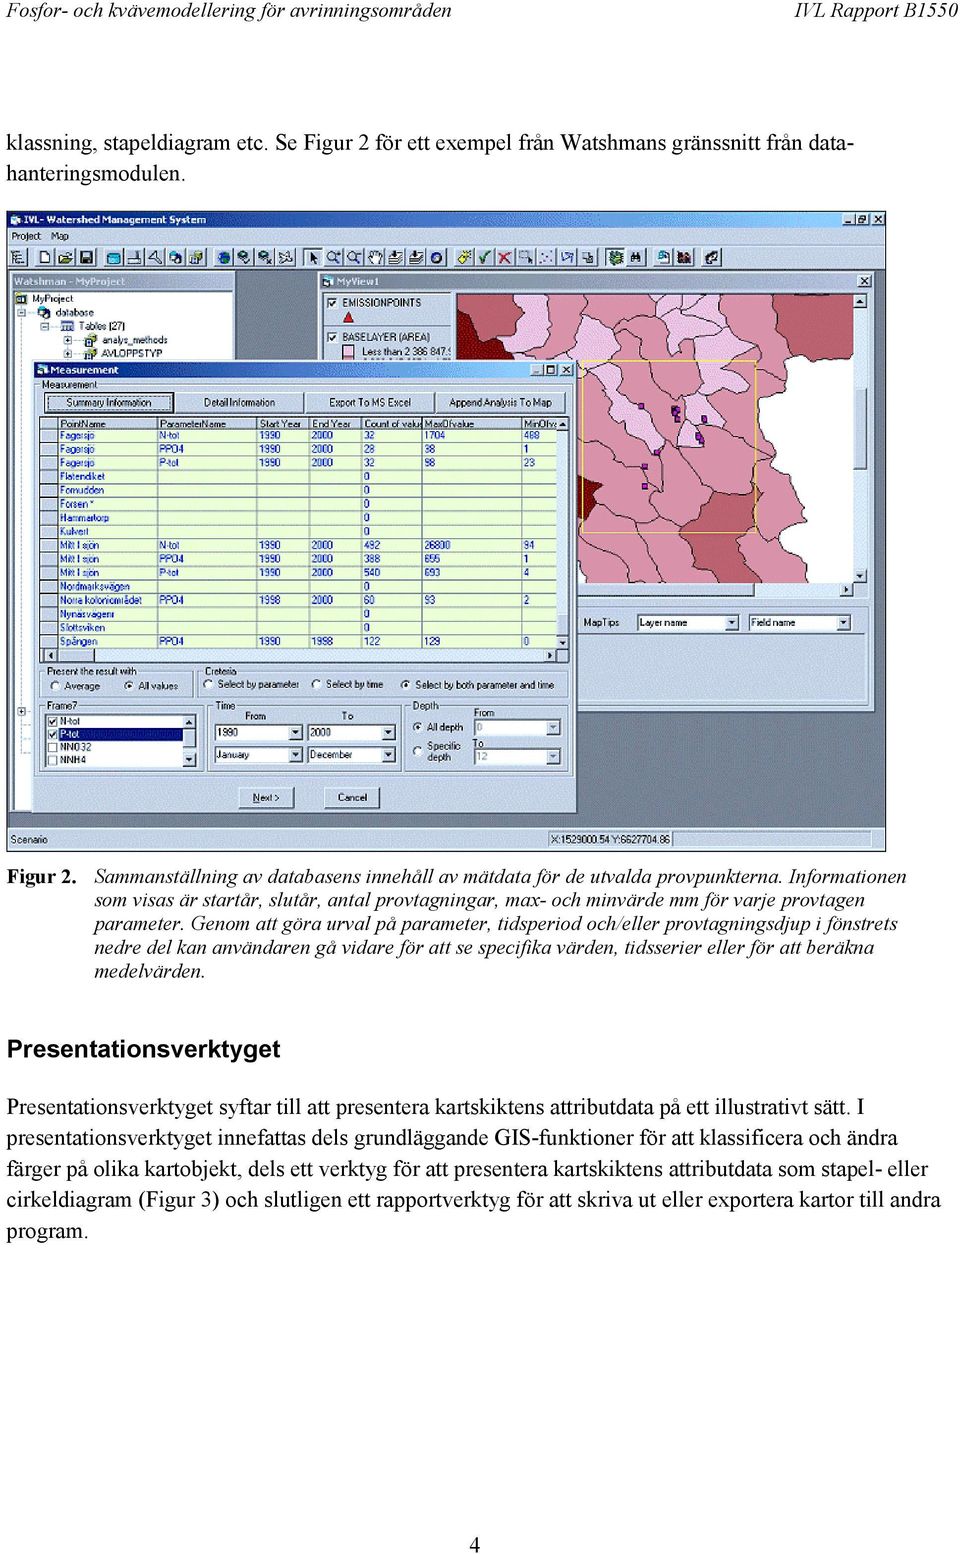Open the To year 2000 dropdown
The height and width of the screenshot is (1554, 960).
[x=389, y=733]
